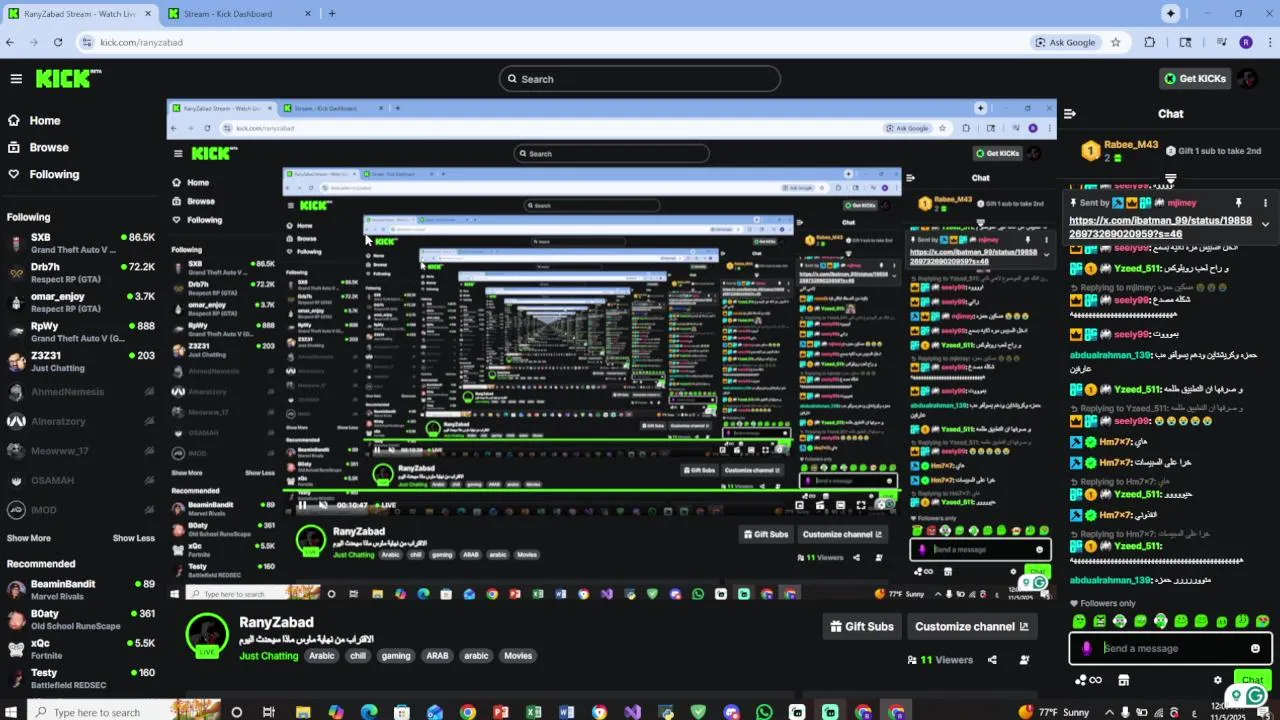Click the Movies tag

point(518,656)
